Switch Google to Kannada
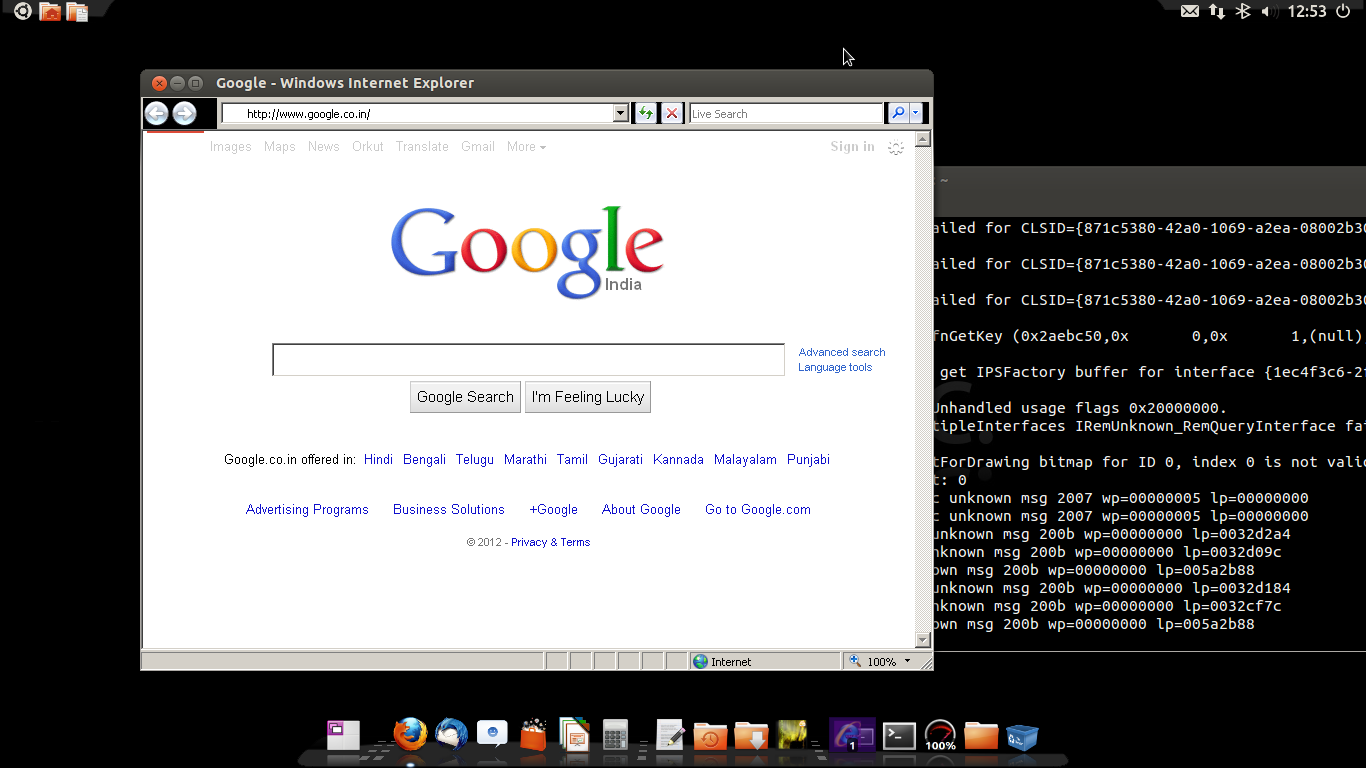Viewport: 1366px width, 768px height. 678,460
